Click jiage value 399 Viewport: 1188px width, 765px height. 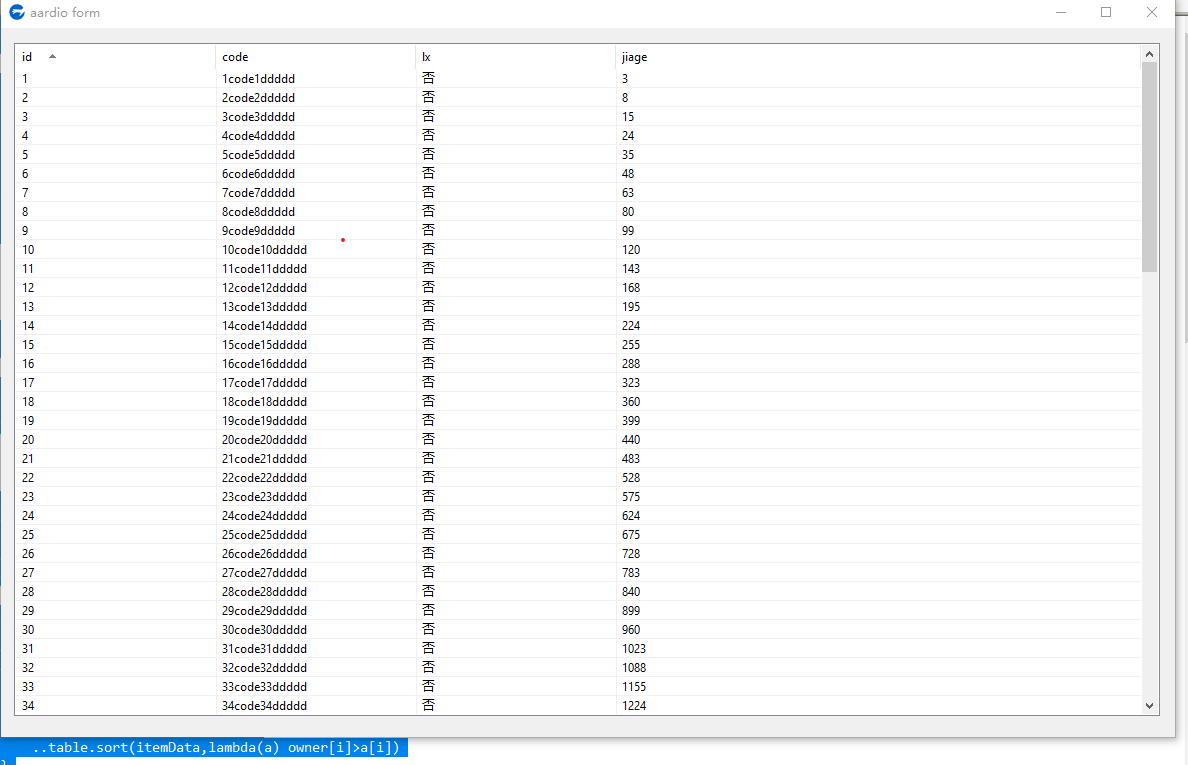tap(631, 420)
